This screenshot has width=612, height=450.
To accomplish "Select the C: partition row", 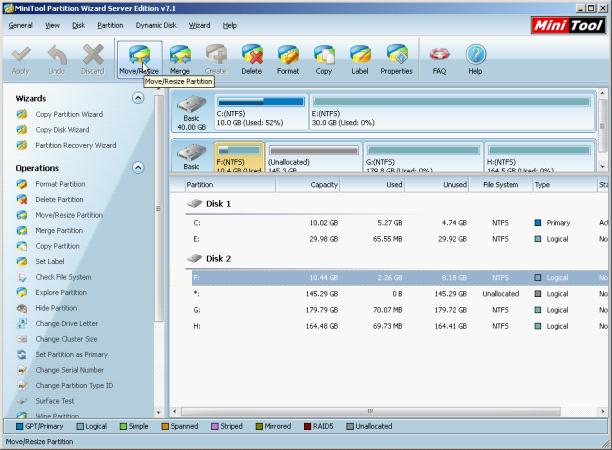I will tap(400, 223).
